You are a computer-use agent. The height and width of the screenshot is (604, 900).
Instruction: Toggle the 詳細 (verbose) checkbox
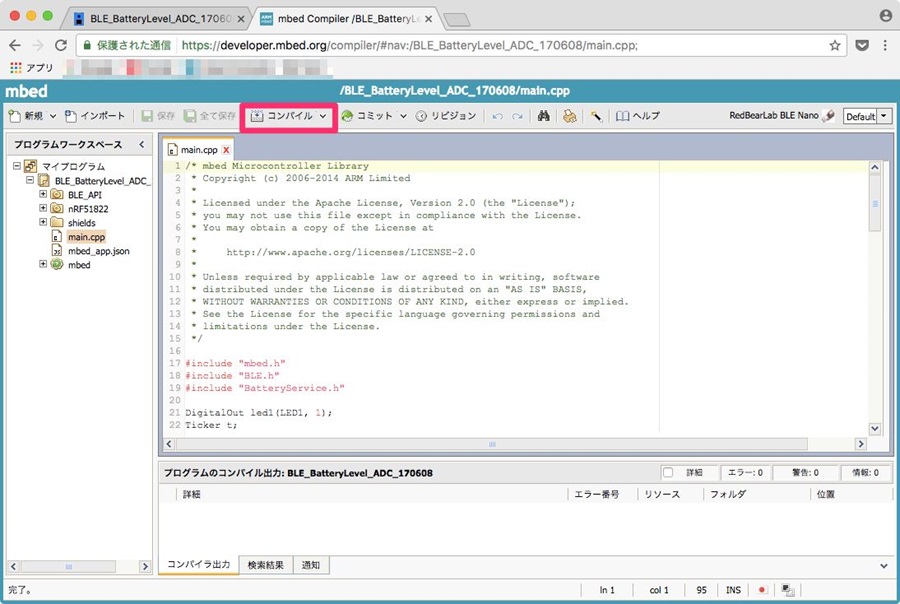(668, 473)
